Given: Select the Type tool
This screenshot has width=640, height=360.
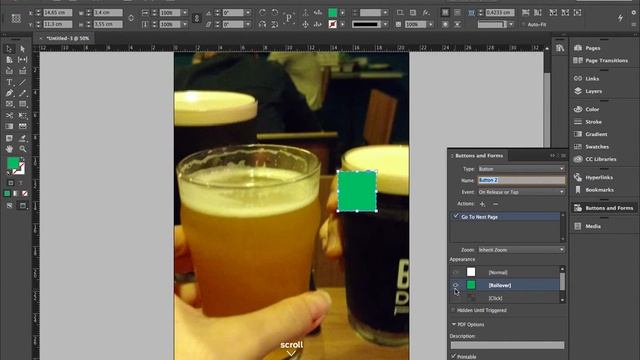Looking at the screenshot, I should tap(9, 82).
